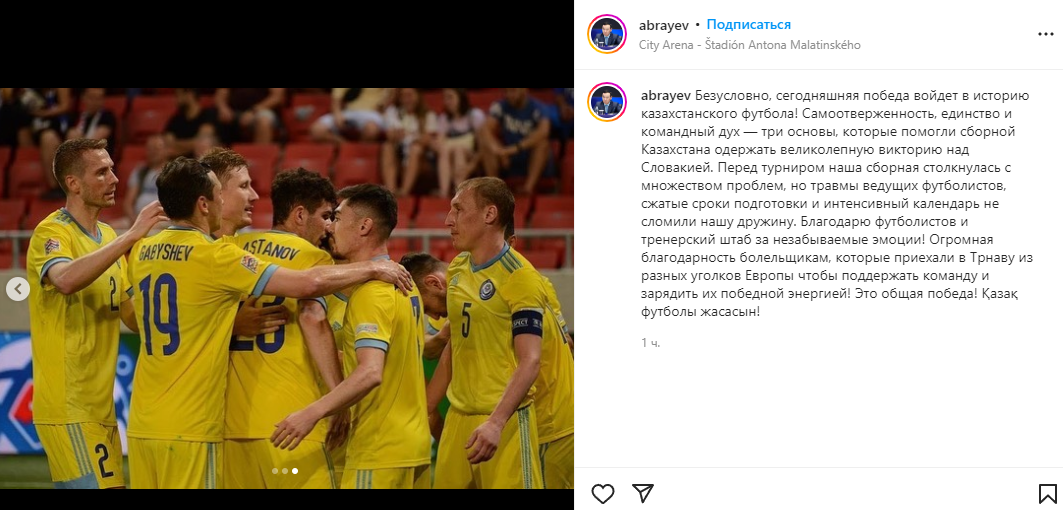Save the post with the bookmark icon
This screenshot has width=1063, height=510.
point(1047,493)
